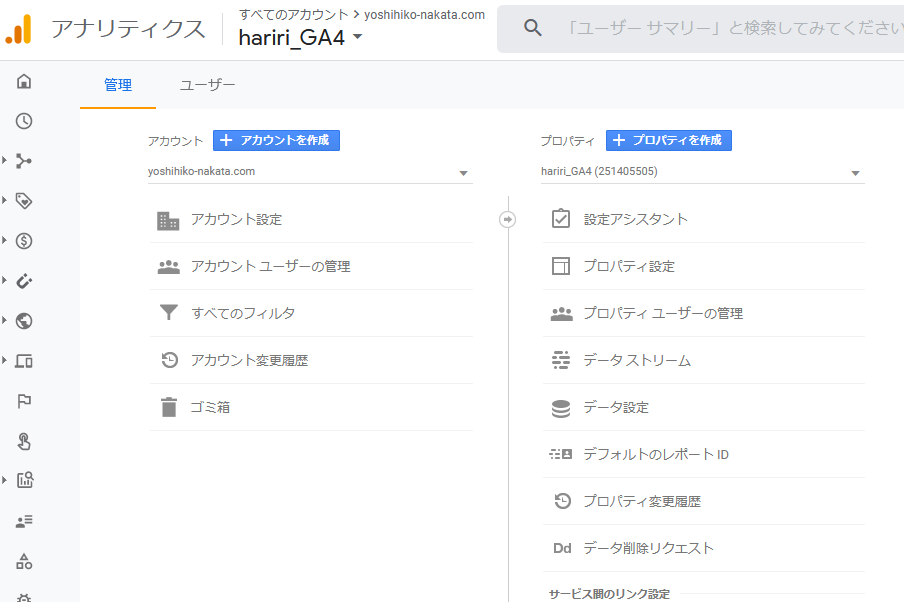Open the Home icon in sidebar
The width and height of the screenshot is (904, 602).
(x=24, y=81)
